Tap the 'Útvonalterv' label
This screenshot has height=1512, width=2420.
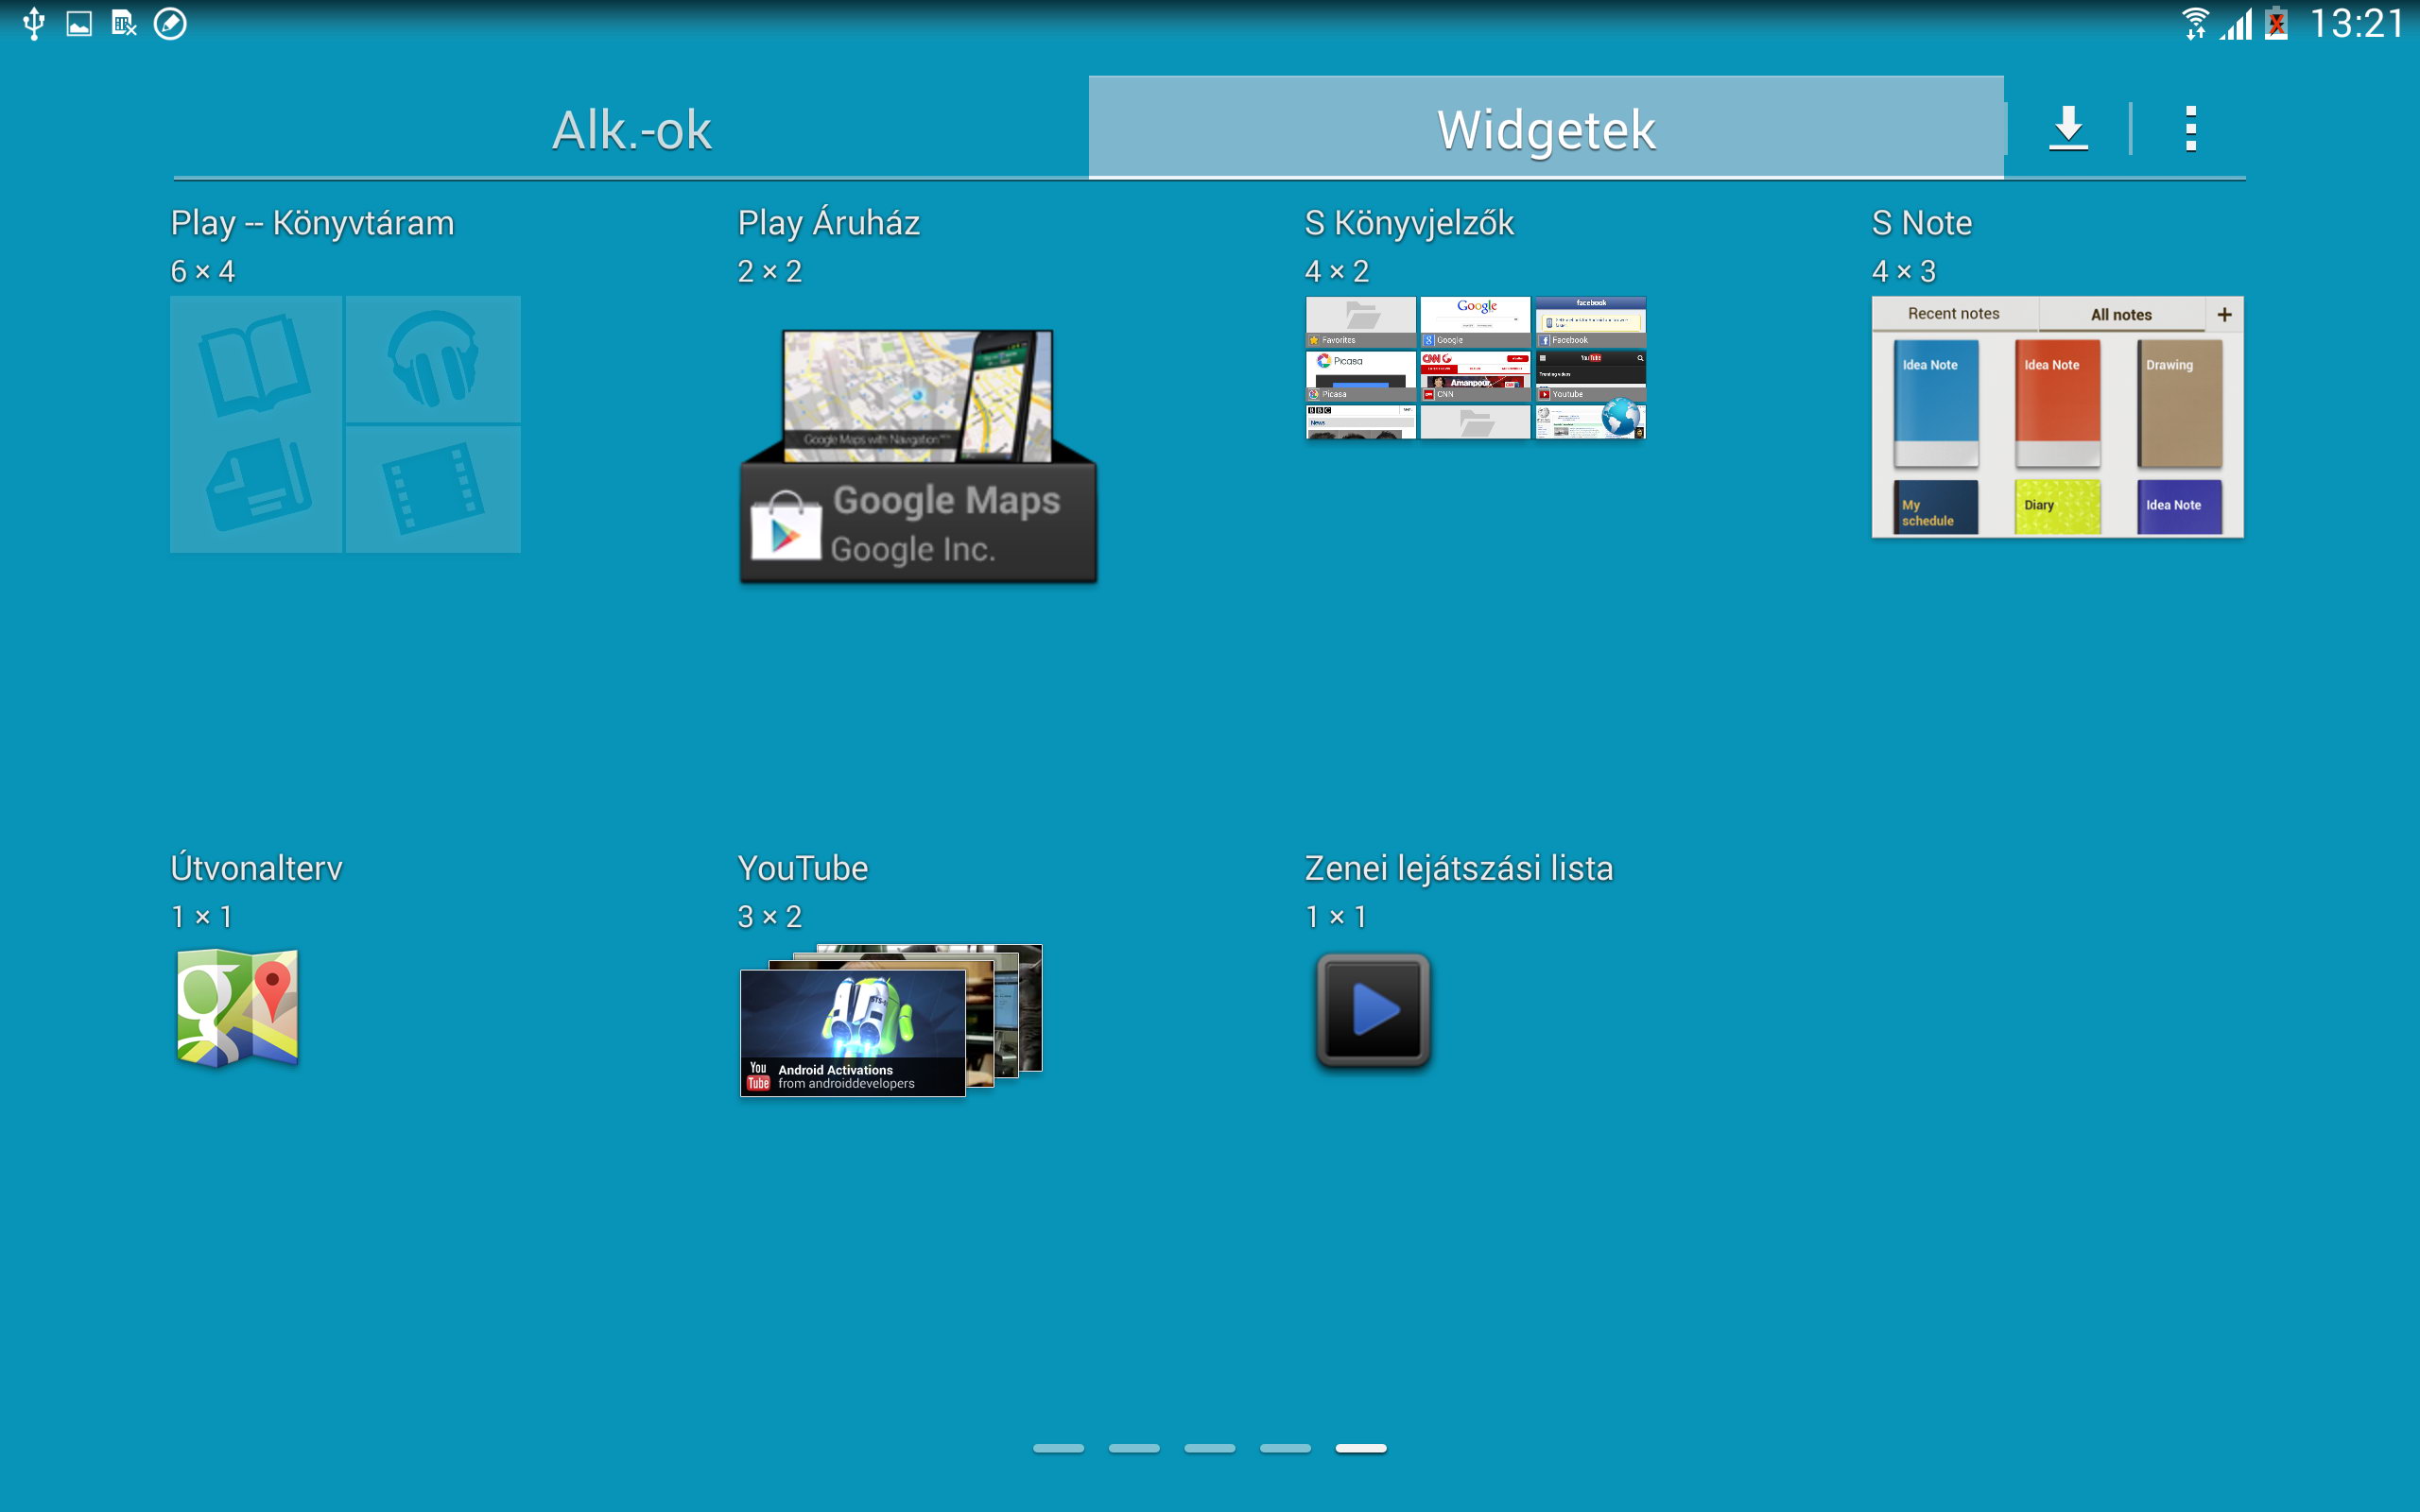click(256, 867)
